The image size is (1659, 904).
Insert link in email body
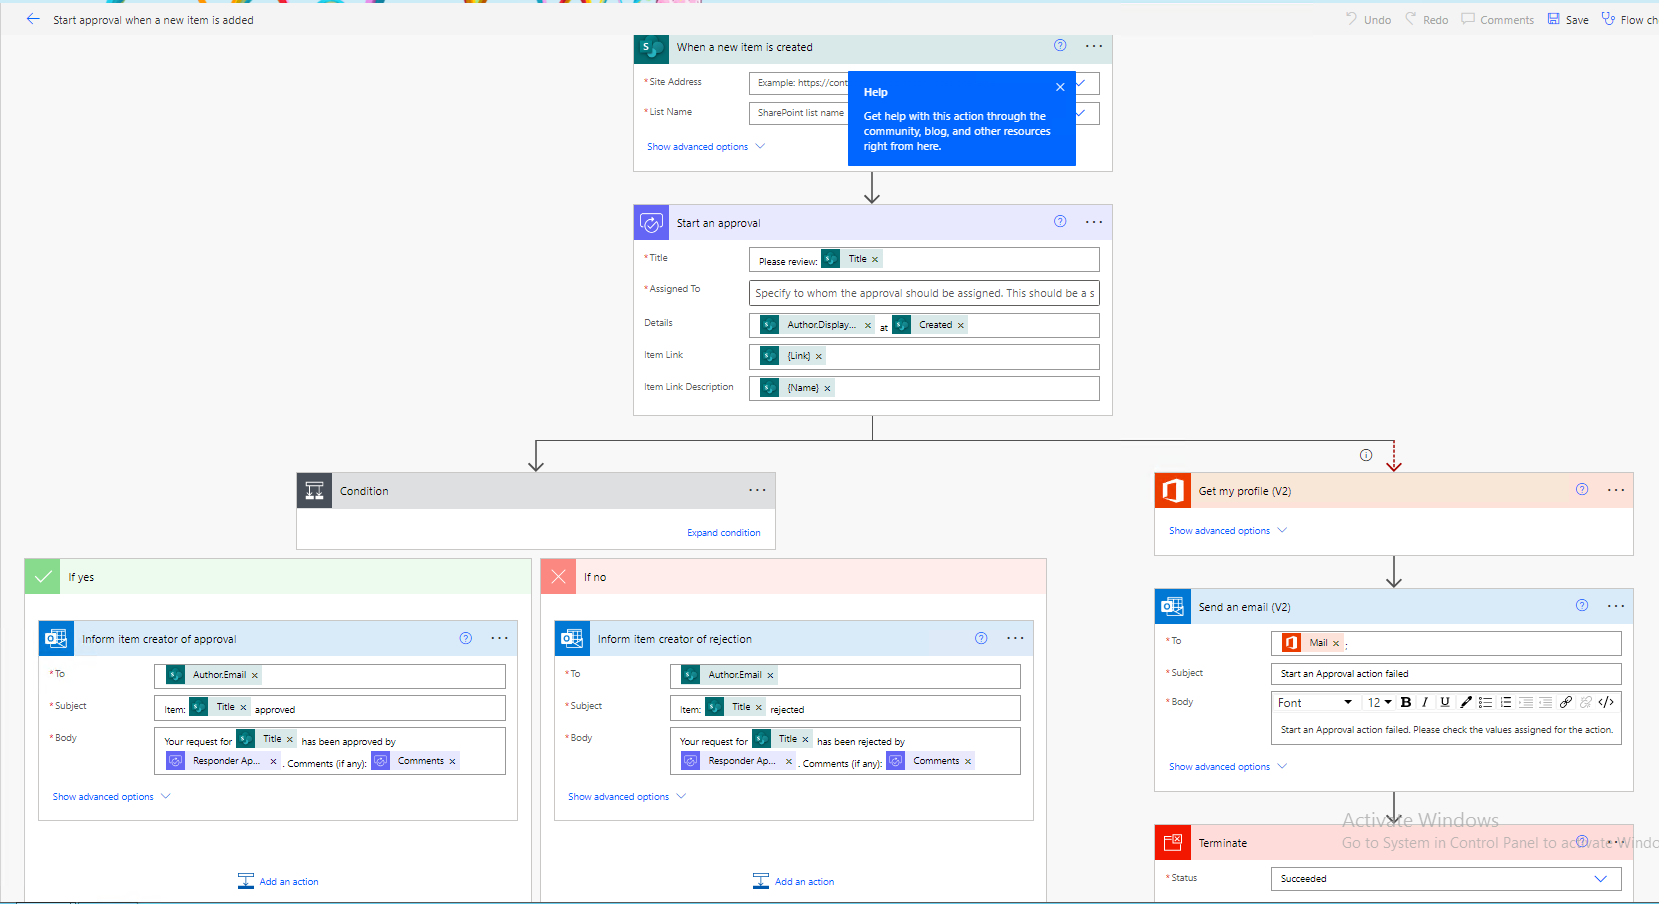pyautogui.click(x=1566, y=703)
